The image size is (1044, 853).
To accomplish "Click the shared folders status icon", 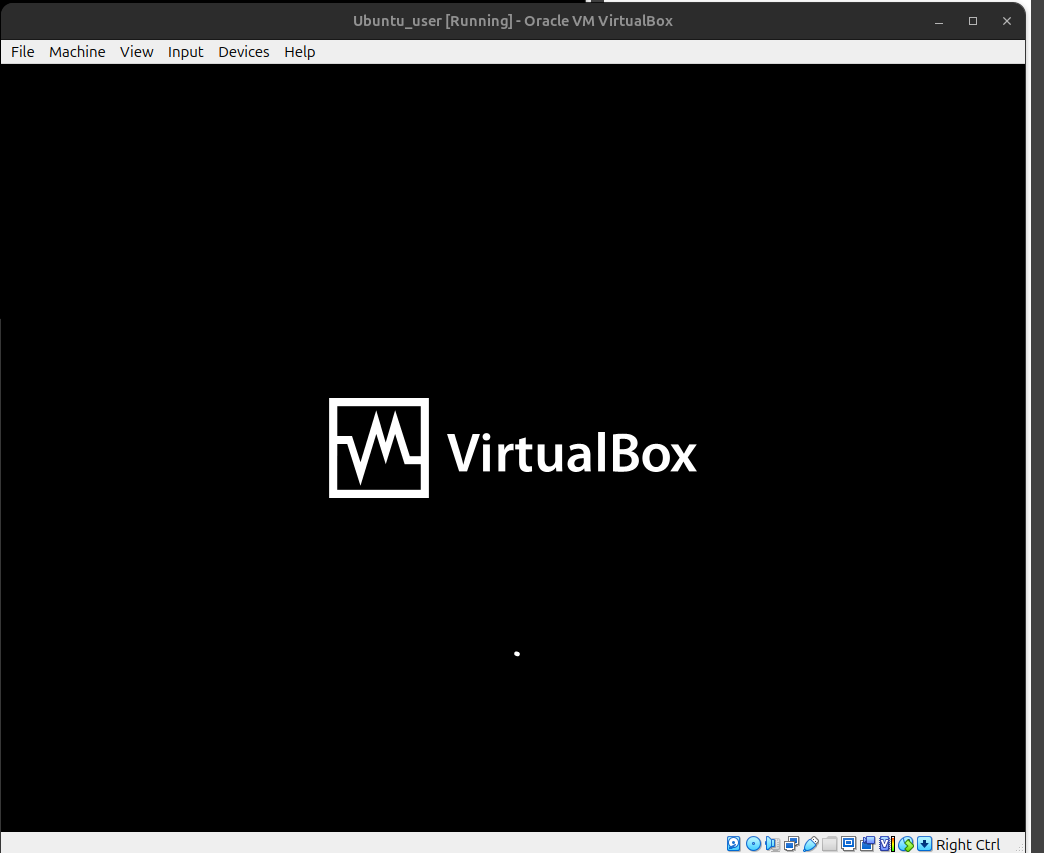I will [830, 844].
